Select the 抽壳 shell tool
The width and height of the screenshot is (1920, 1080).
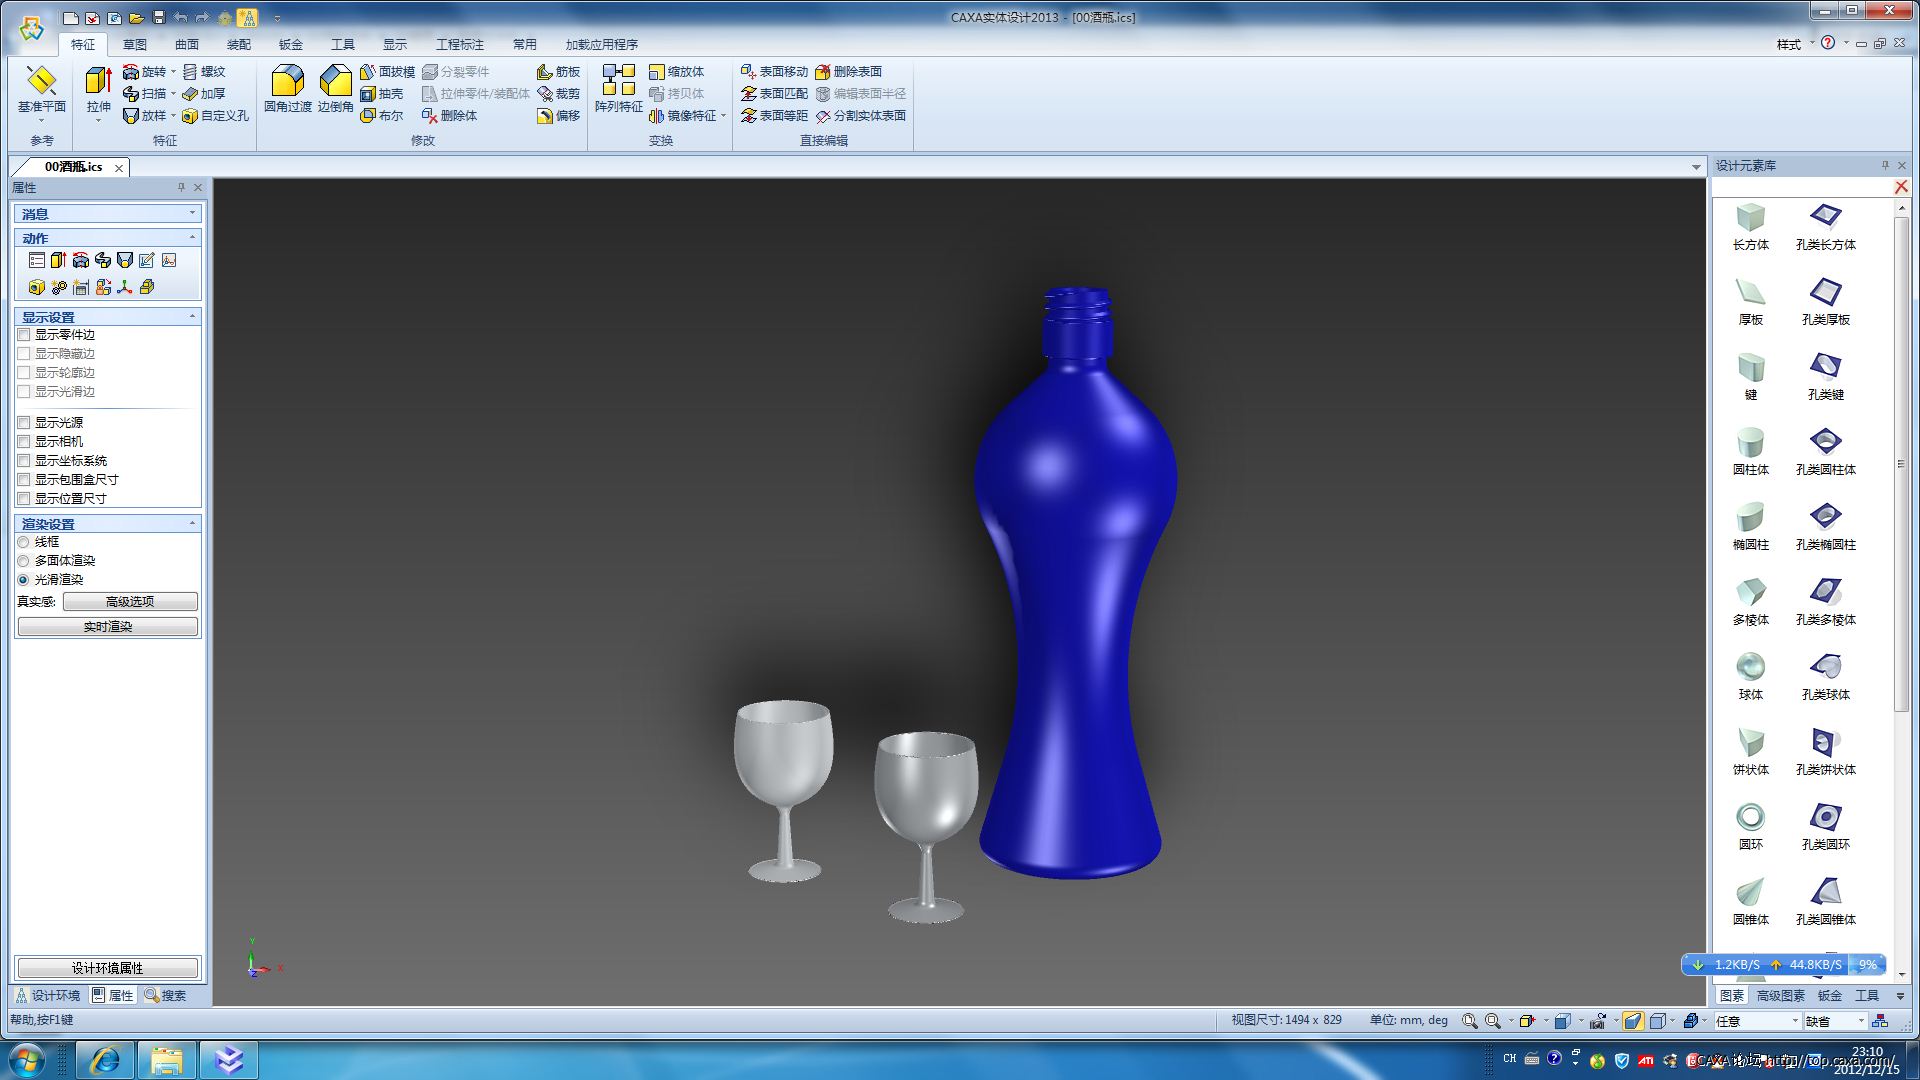click(x=381, y=94)
